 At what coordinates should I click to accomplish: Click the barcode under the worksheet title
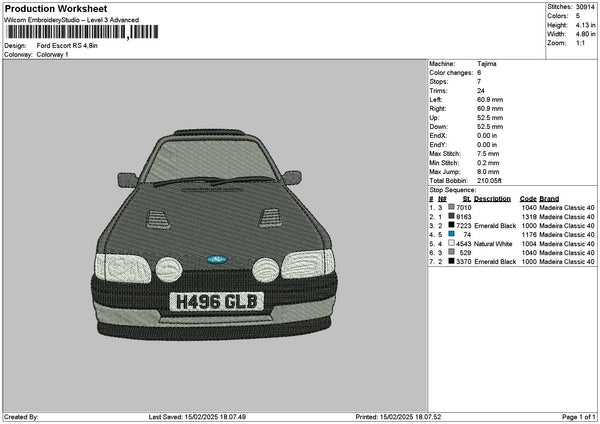click(66, 32)
